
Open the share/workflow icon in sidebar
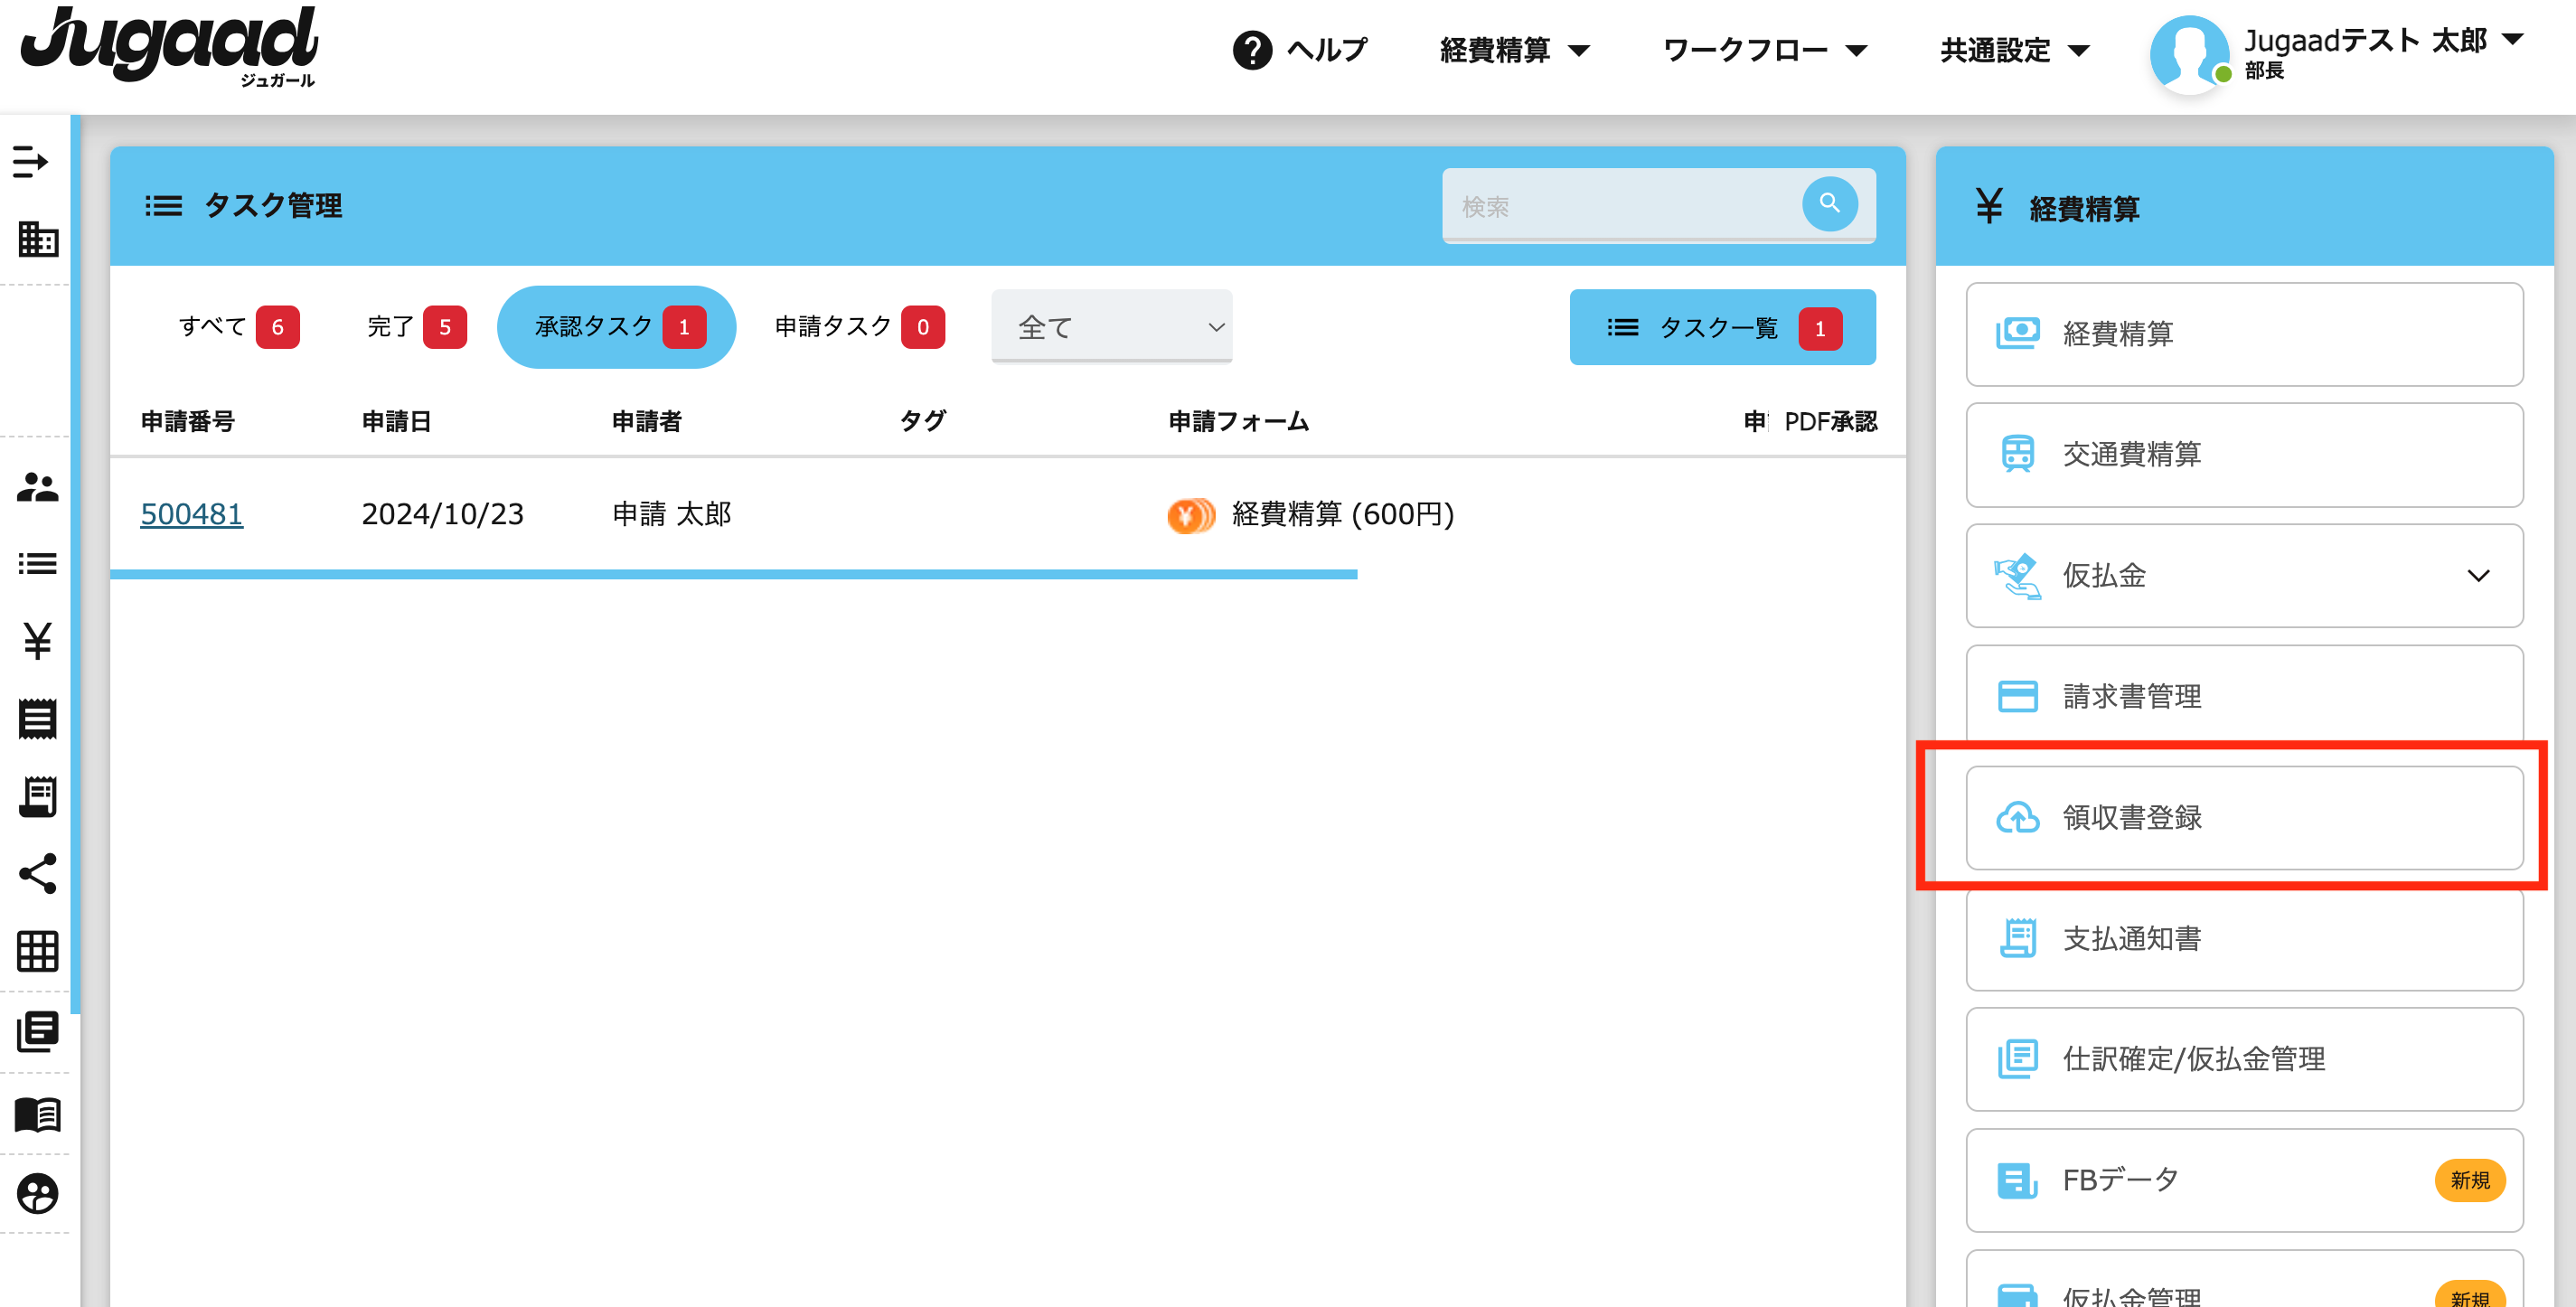pyautogui.click(x=38, y=874)
